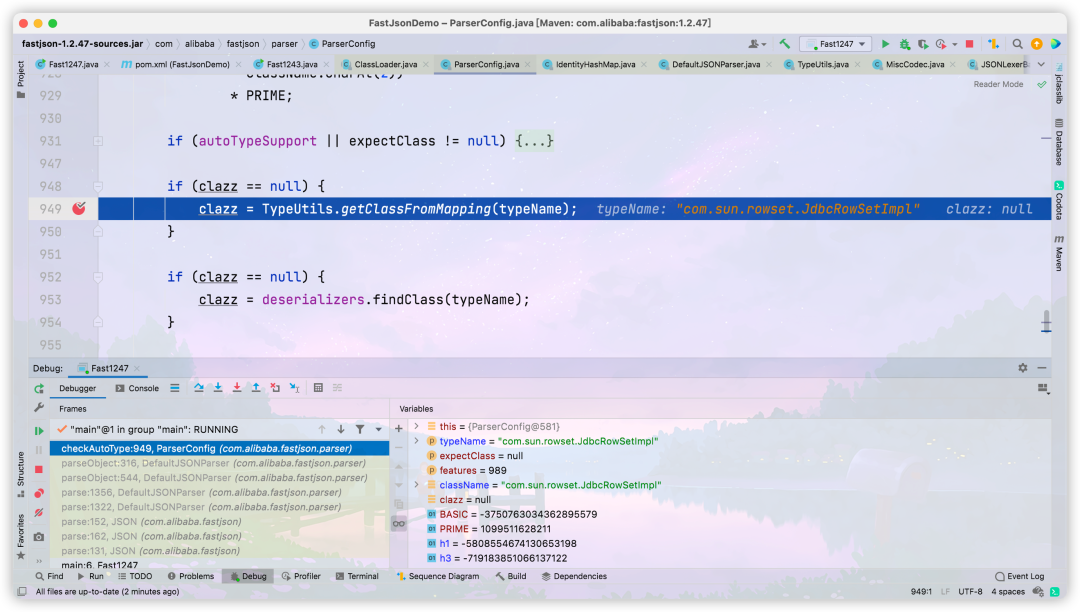Screen dimensions: 1080x612
Task: Toggle breakpoint on line 949
Action: click(x=79, y=208)
